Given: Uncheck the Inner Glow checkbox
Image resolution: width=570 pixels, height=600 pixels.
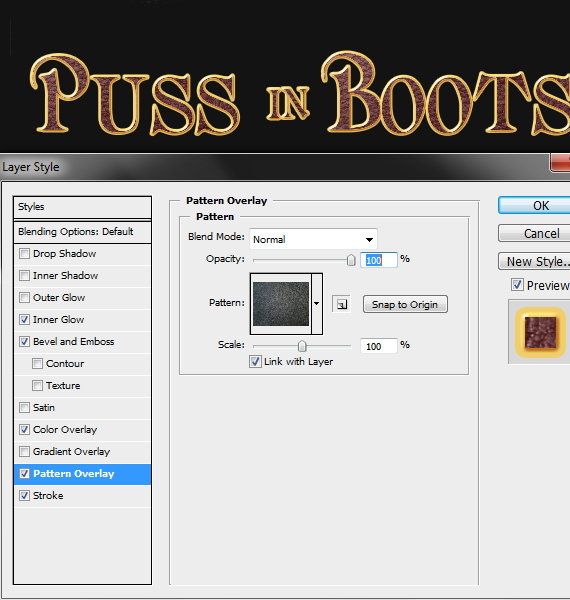Looking at the screenshot, I should tap(24, 320).
